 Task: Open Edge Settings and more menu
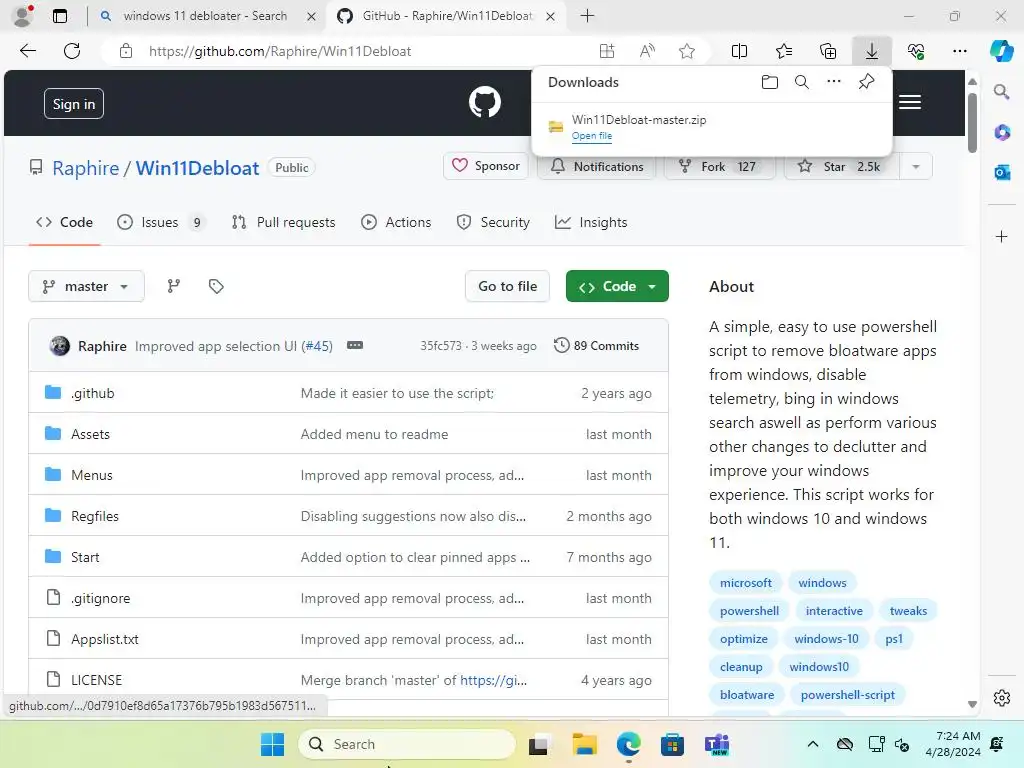(x=959, y=51)
